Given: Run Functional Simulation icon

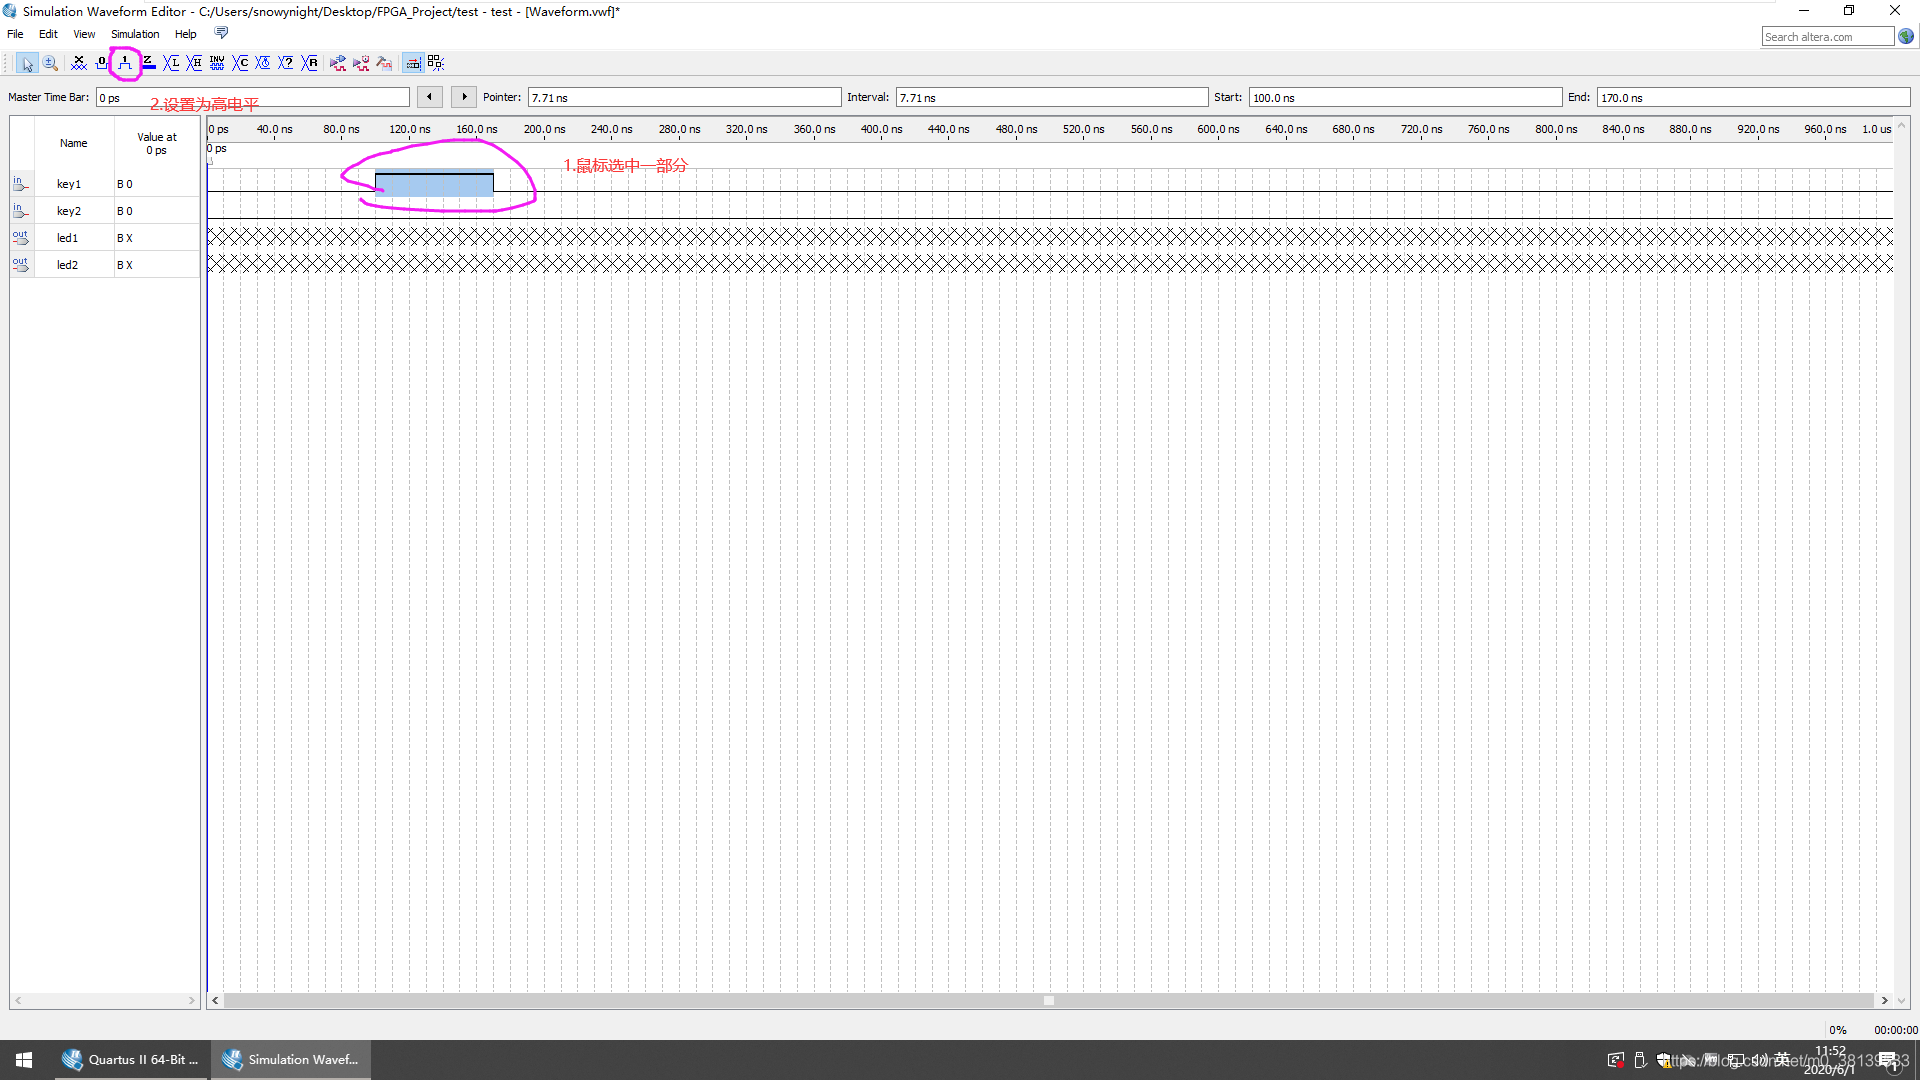Looking at the screenshot, I should (338, 63).
